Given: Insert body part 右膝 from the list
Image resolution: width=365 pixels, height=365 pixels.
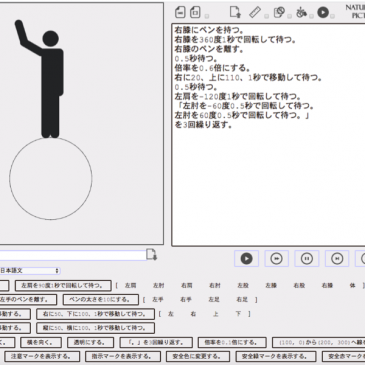Looking at the screenshot, I should click(x=327, y=286).
